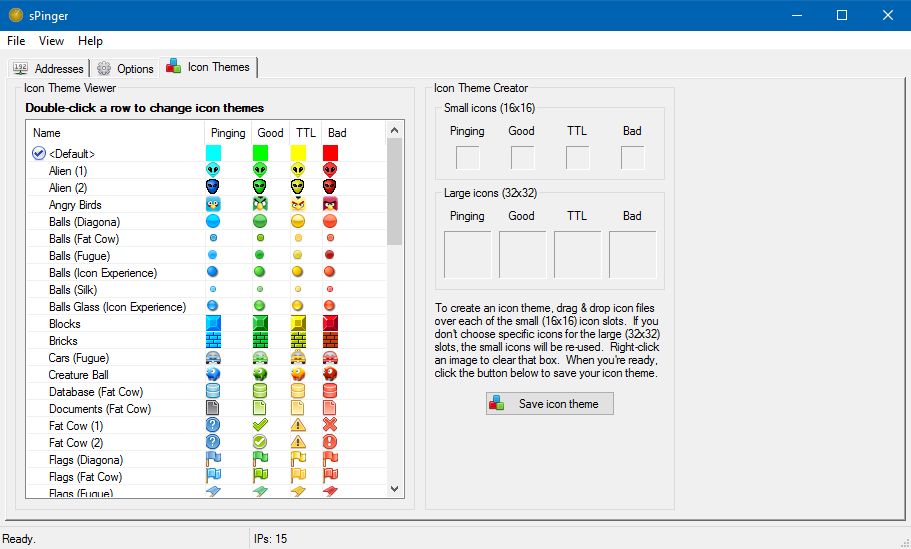Viewport: 911px width, 549px height.
Task: Click the Fat Cow (2) question mark icon
Action: click(213, 442)
